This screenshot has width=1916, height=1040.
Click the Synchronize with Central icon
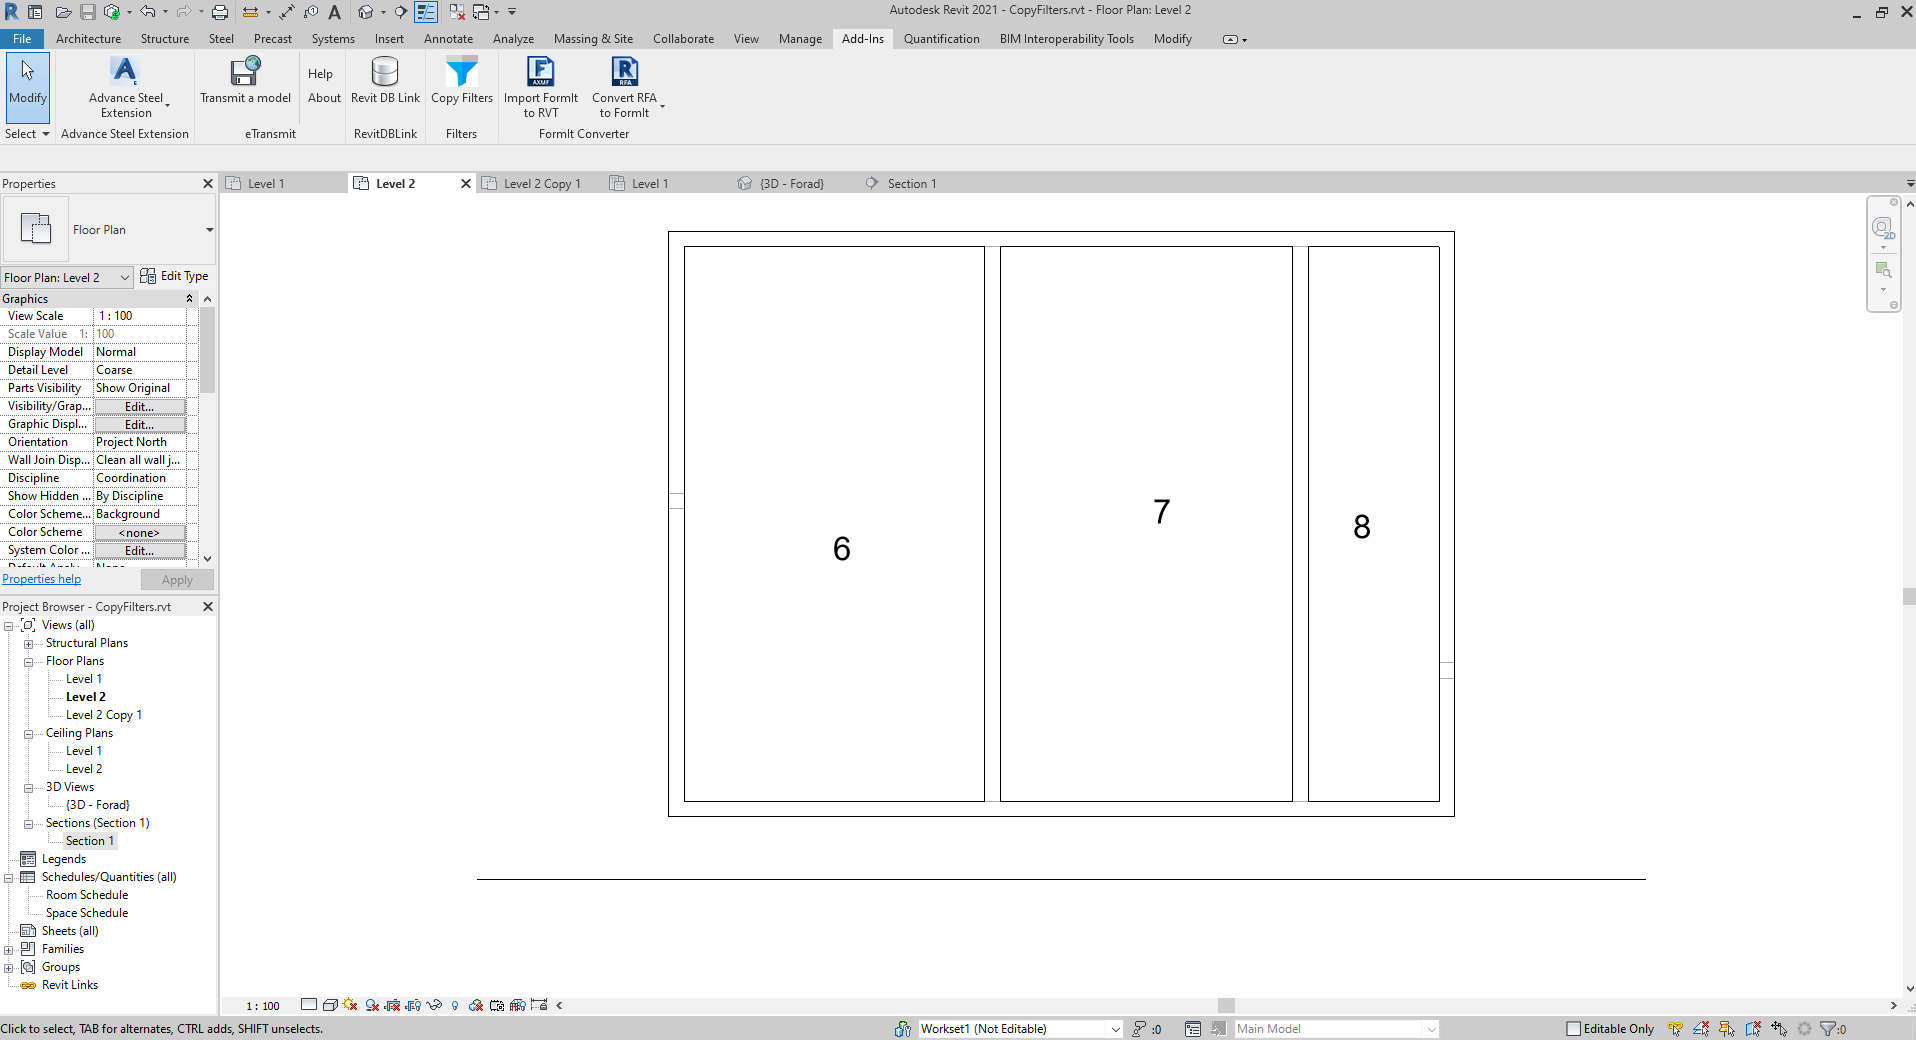click(112, 12)
